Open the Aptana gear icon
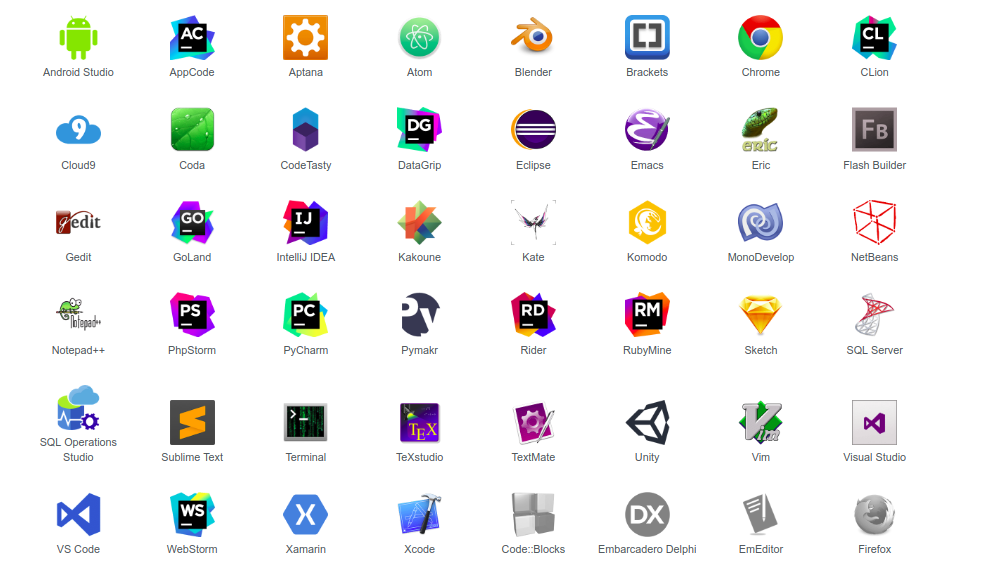 point(306,38)
